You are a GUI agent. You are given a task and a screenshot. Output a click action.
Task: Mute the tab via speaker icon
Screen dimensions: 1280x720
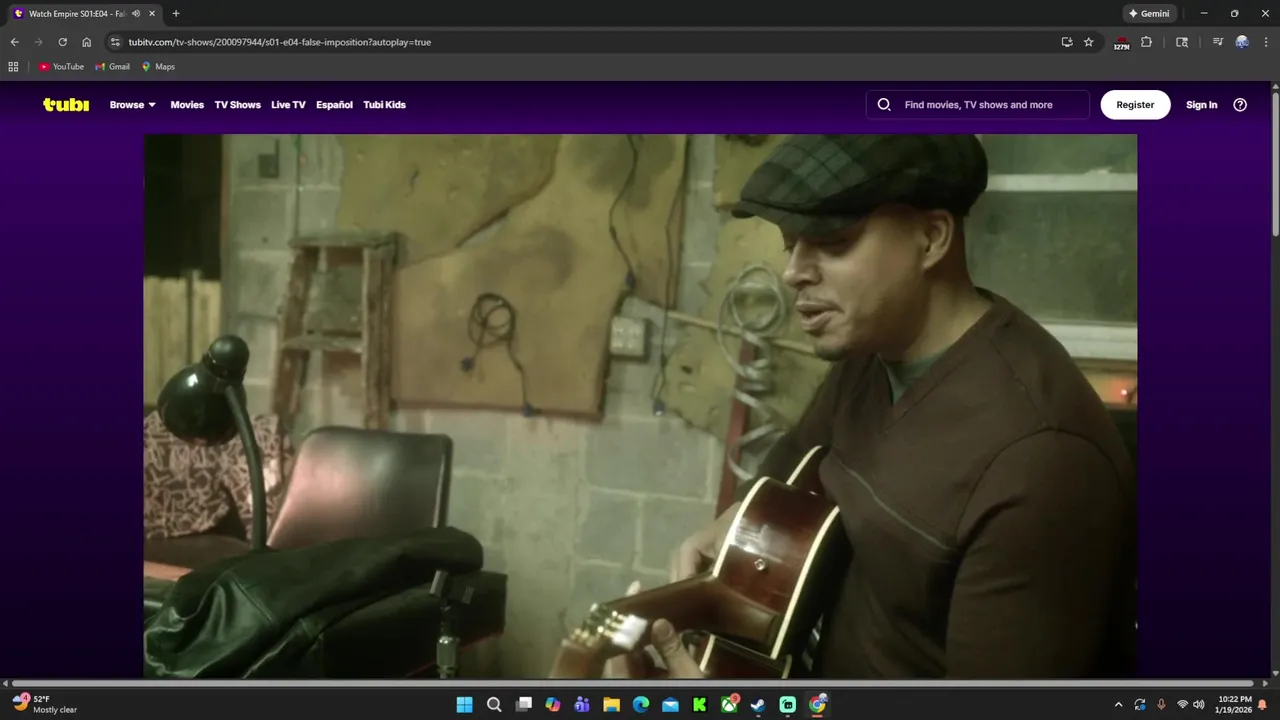pos(136,14)
